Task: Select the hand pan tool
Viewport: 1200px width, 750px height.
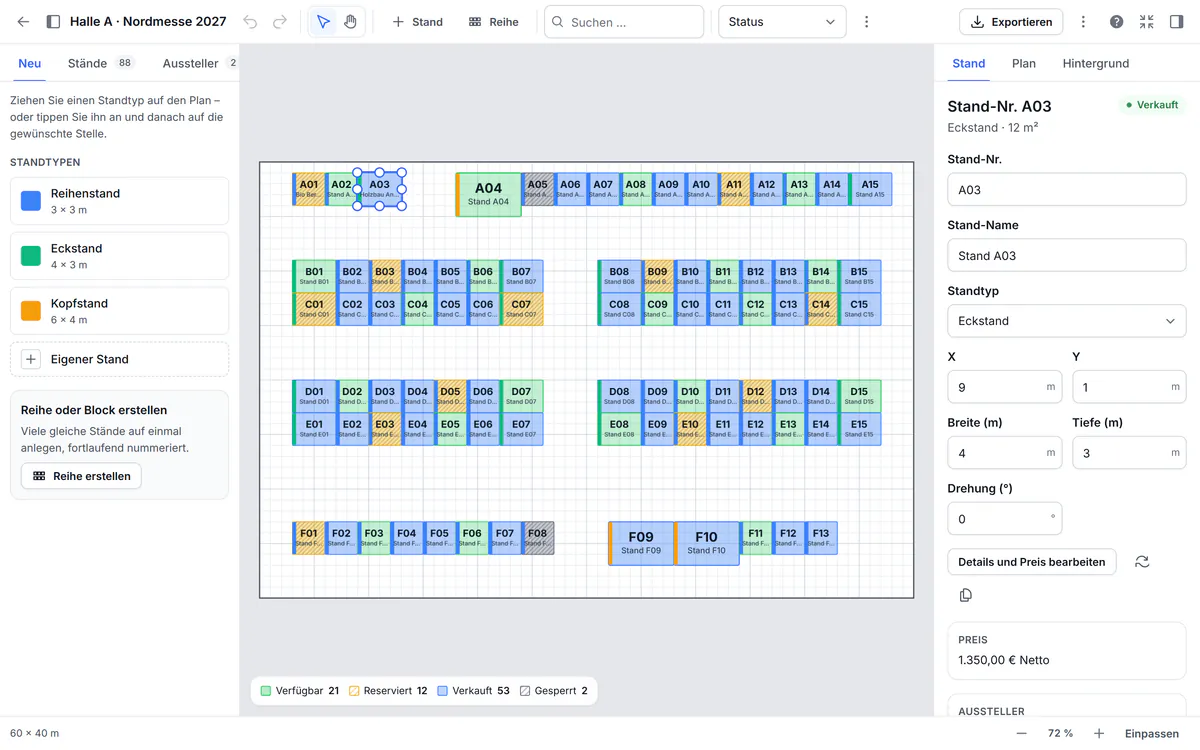Action: click(x=350, y=22)
